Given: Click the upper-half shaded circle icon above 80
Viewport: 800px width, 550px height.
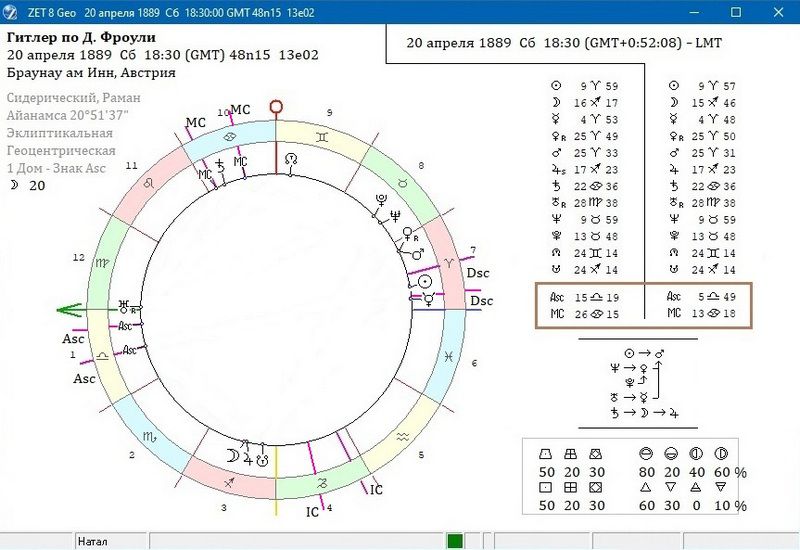Looking at the screenshot, I should tap(646, 454).
